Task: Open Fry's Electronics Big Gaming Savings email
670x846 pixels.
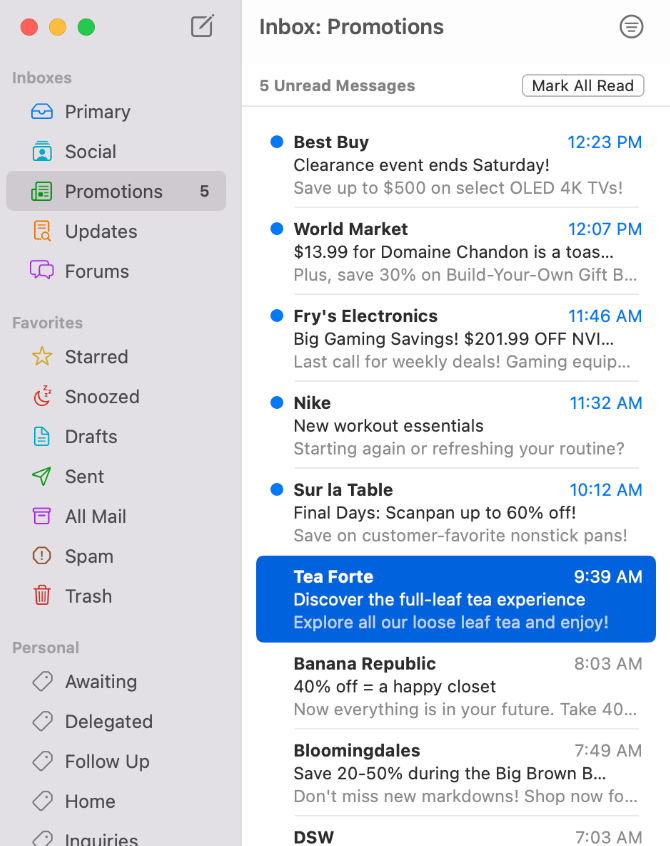Action: click(x=456, y=338)
